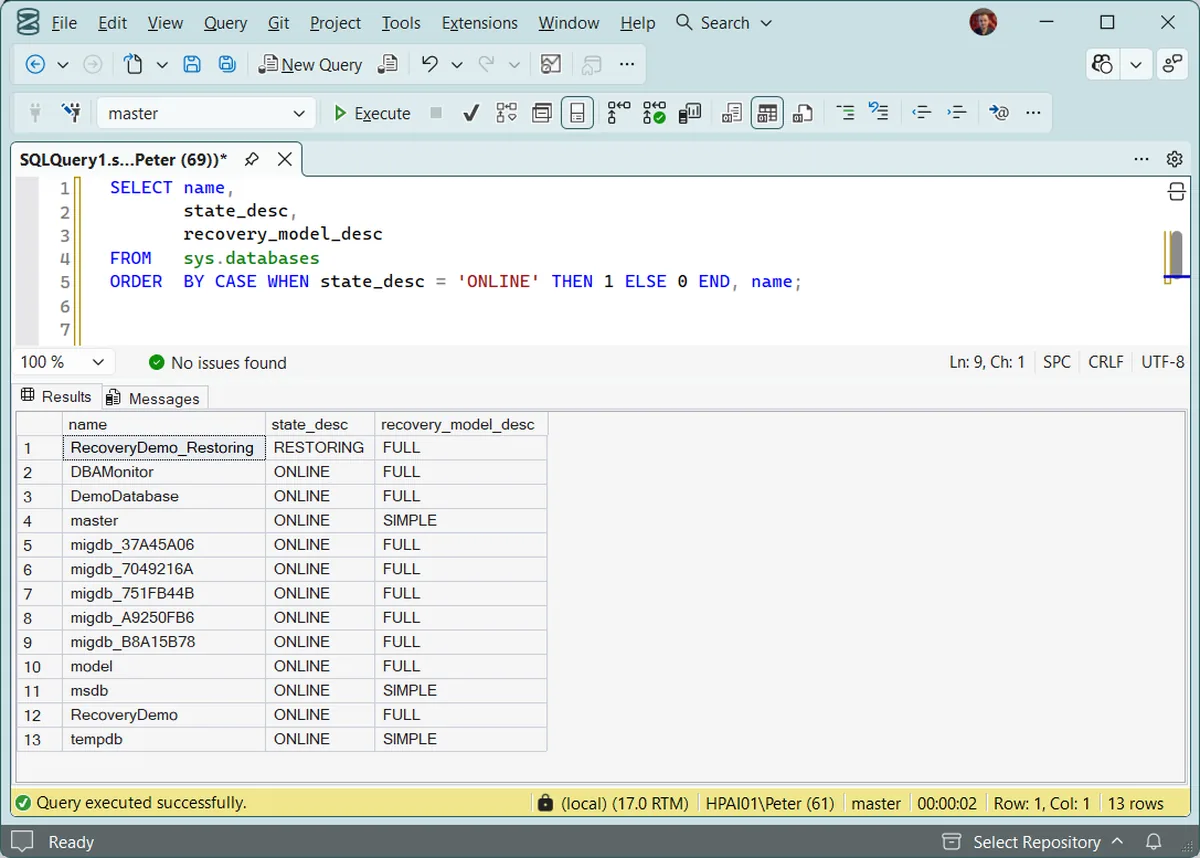
Task: Open the Tools menu
Action: 401,23
